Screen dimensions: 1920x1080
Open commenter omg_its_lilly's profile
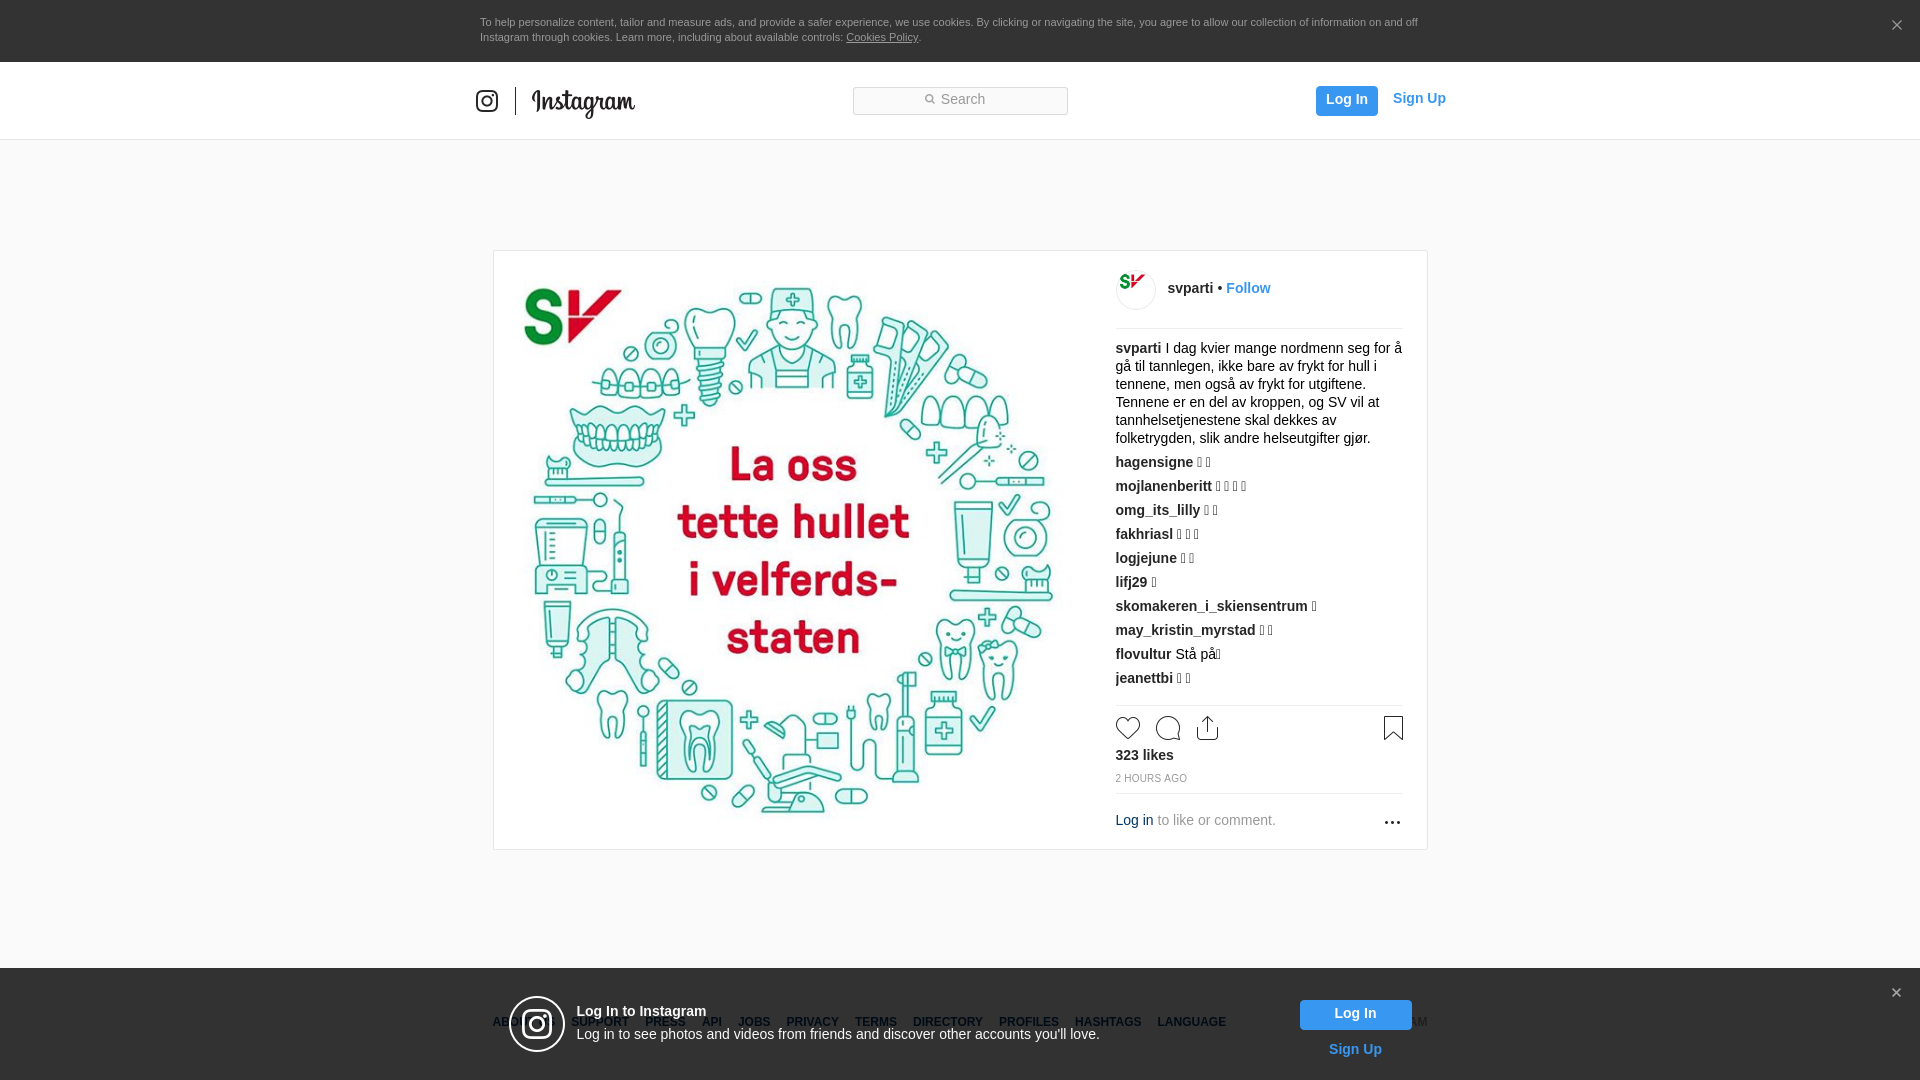tap(1158, 510)
